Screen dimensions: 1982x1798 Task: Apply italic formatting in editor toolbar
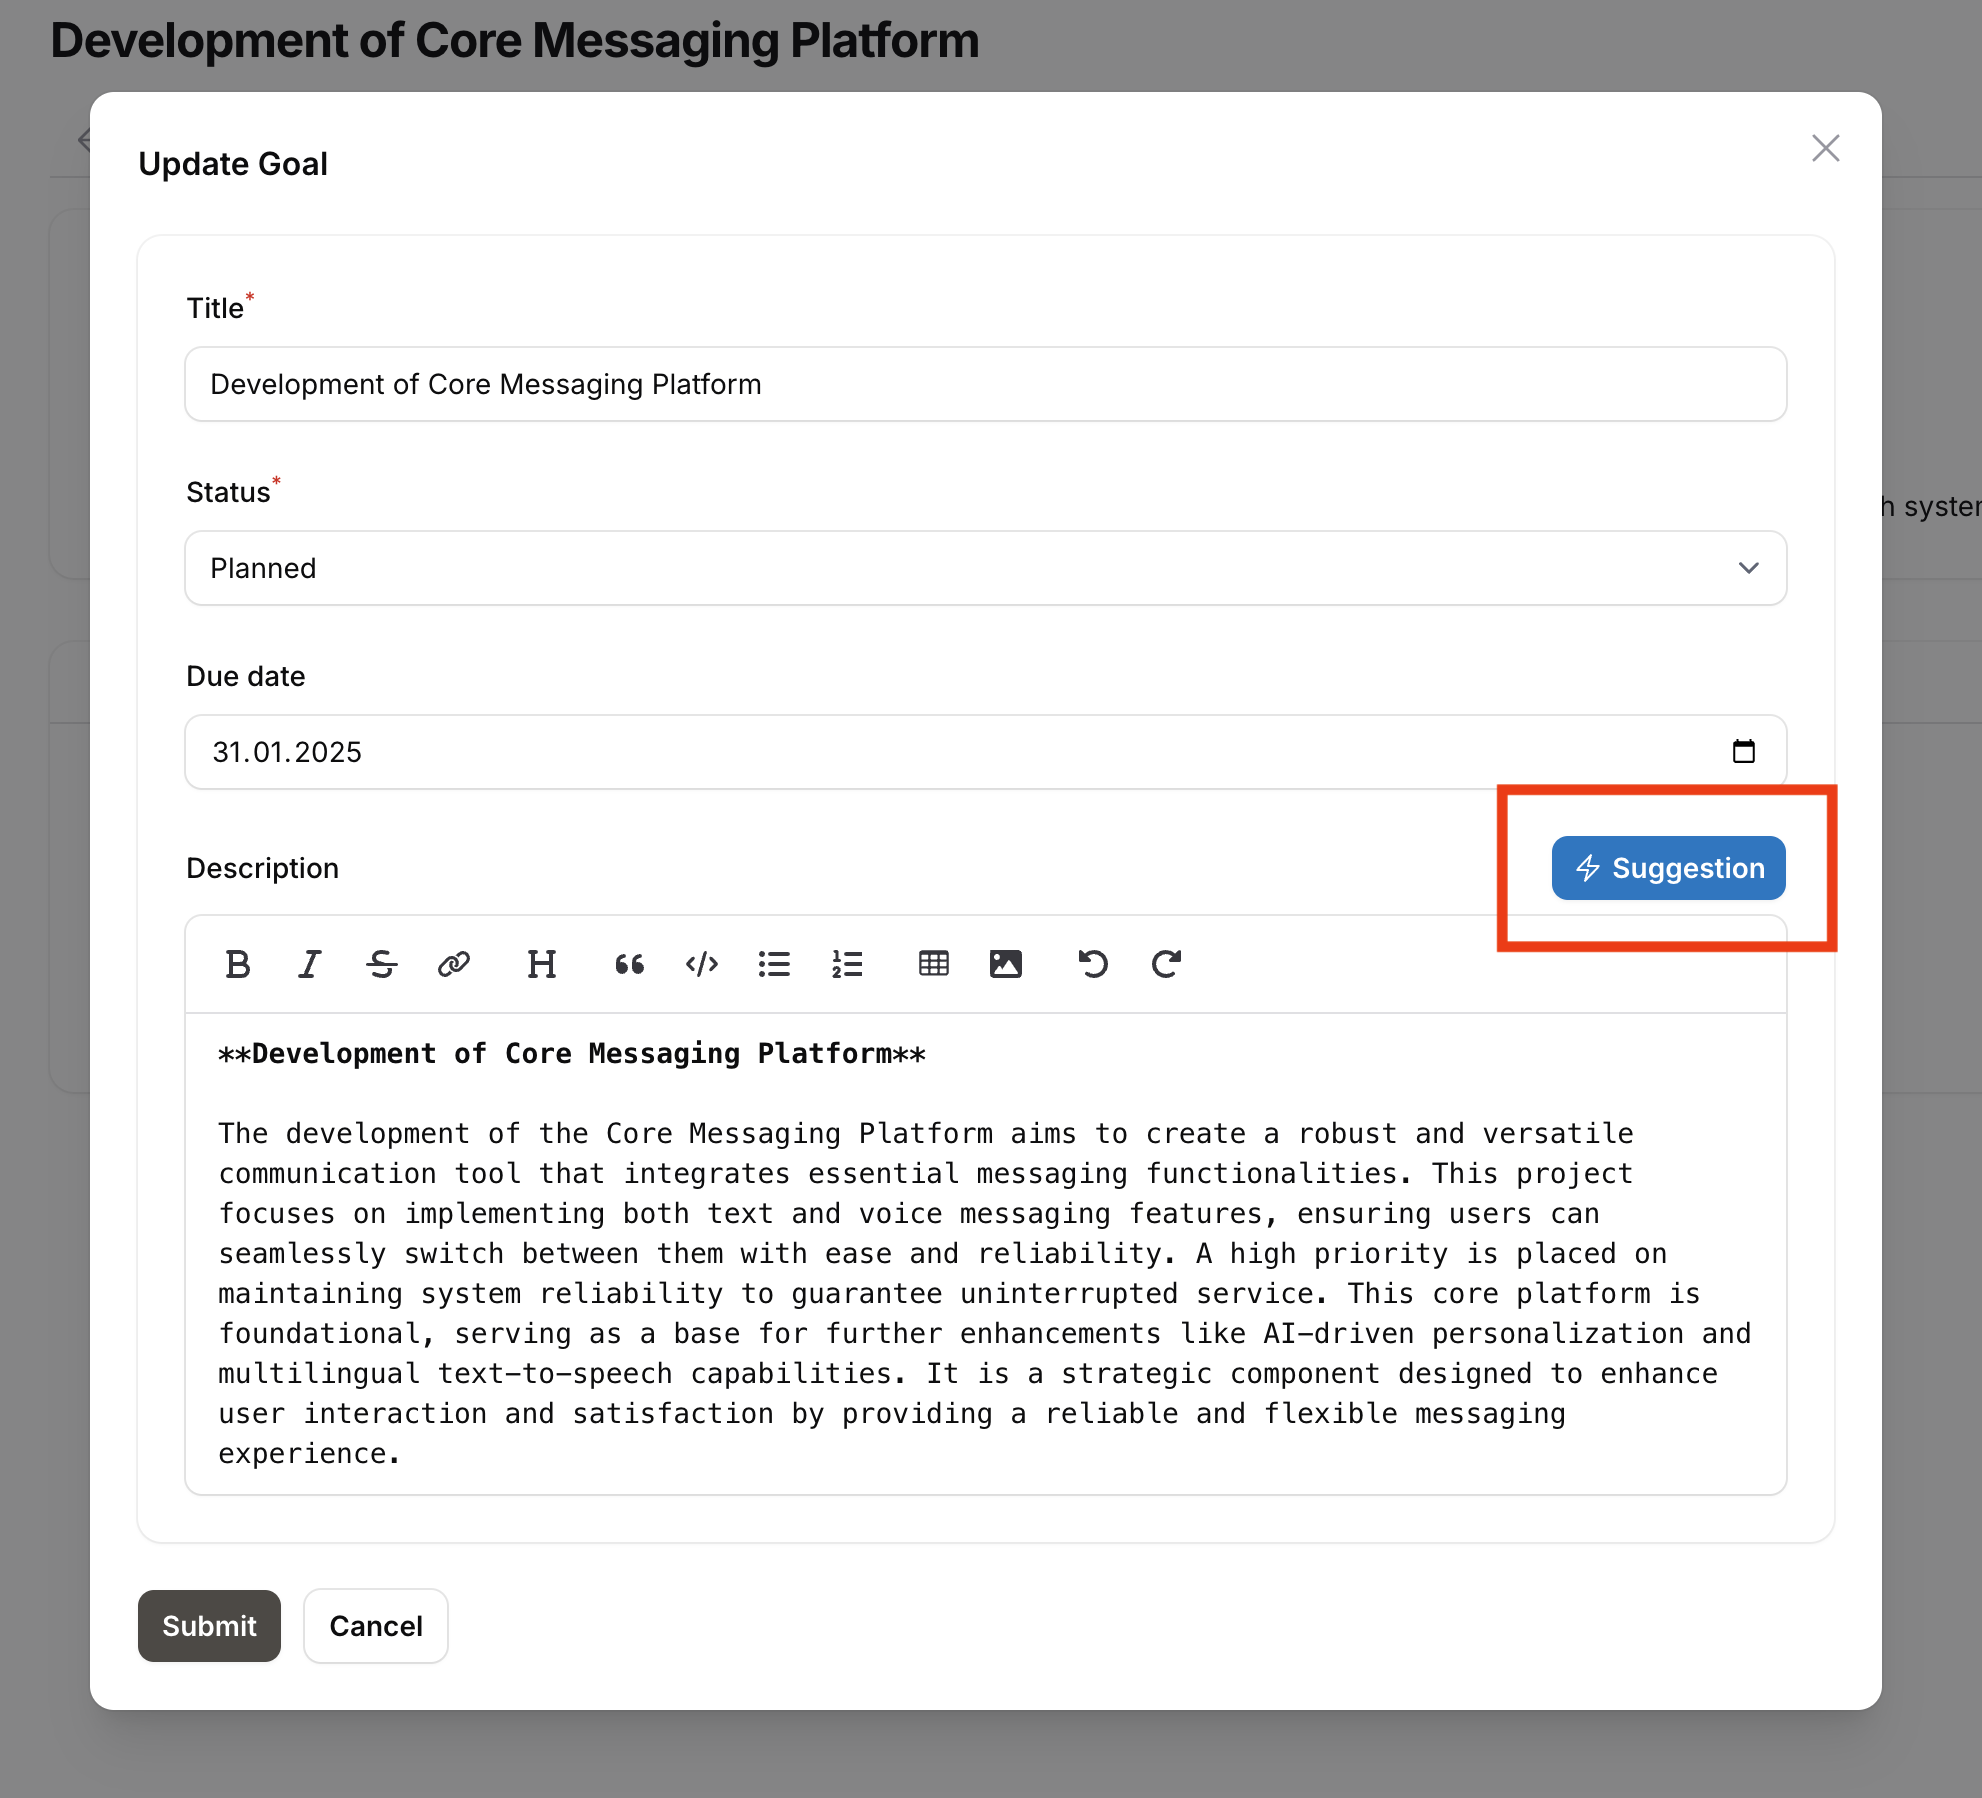click(310, 964)
